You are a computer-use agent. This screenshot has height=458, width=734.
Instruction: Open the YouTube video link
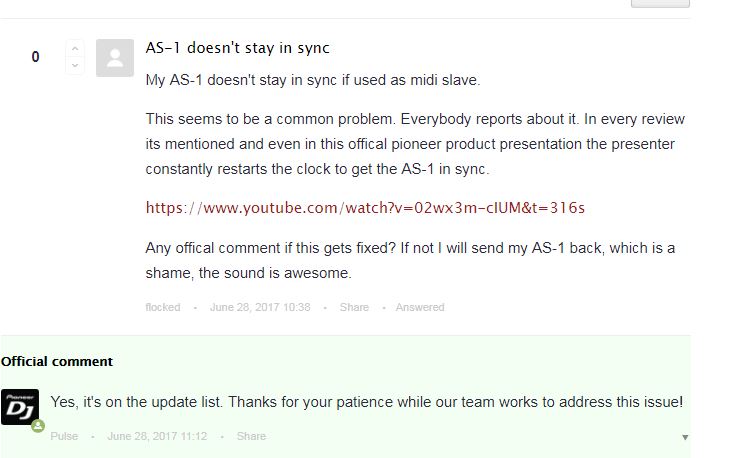[x=365, y=208]
